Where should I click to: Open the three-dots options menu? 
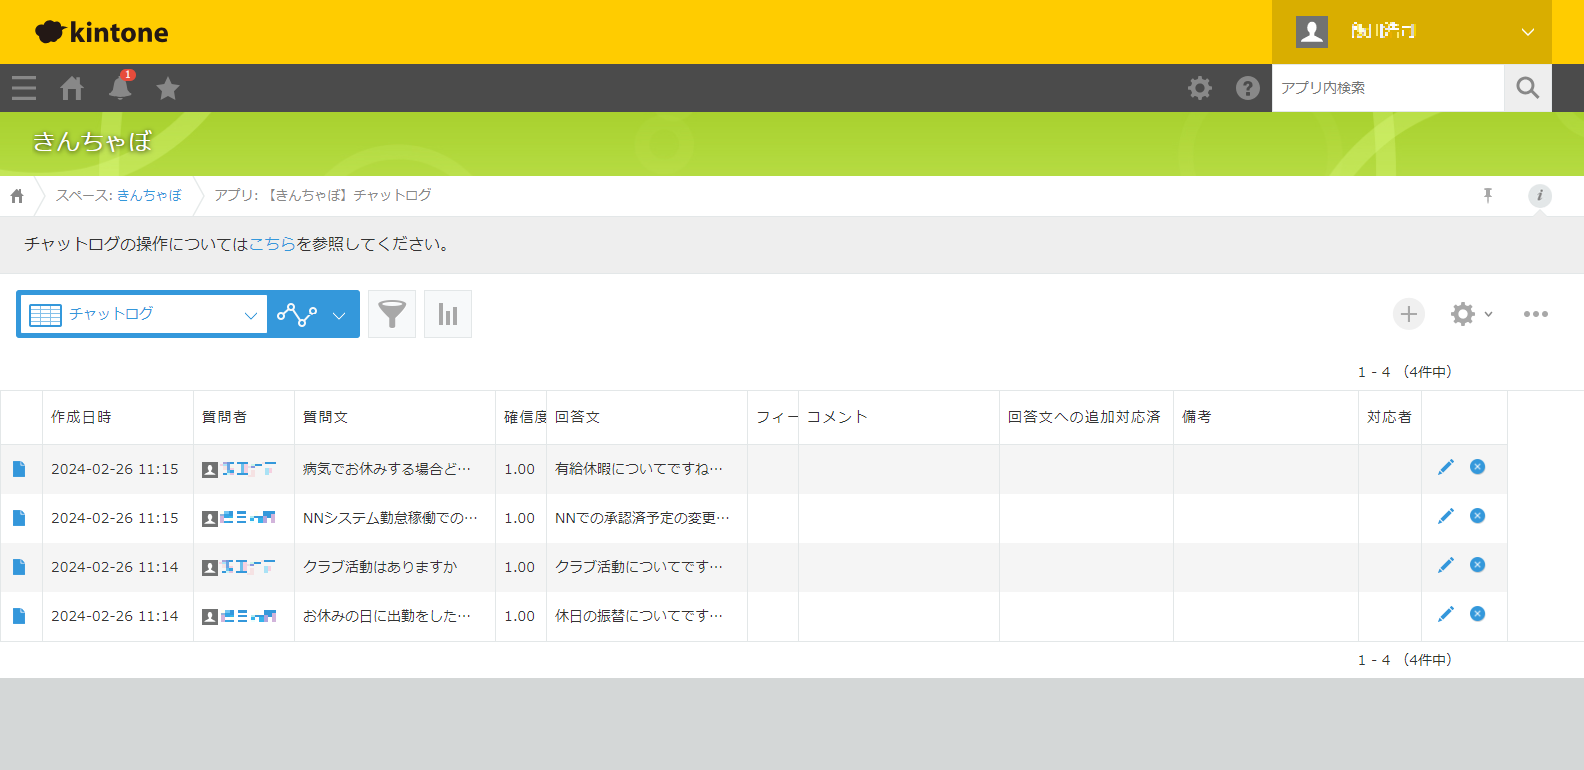pyautogui.click(x=1535, y=314)
